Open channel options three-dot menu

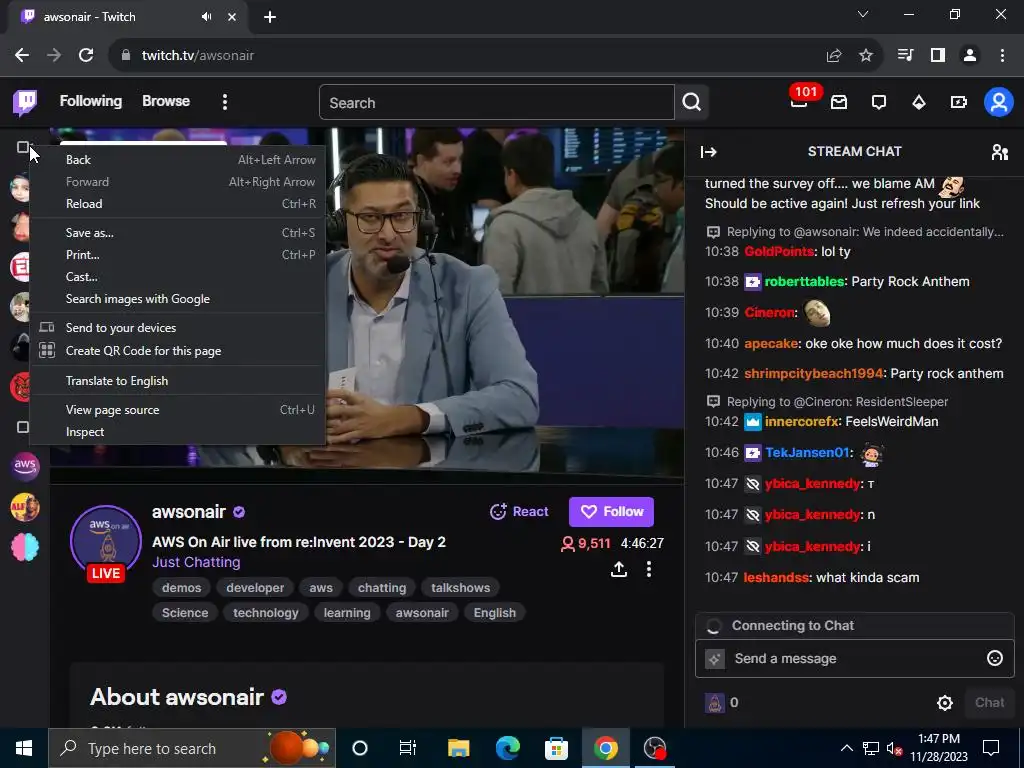pos(648,569)
